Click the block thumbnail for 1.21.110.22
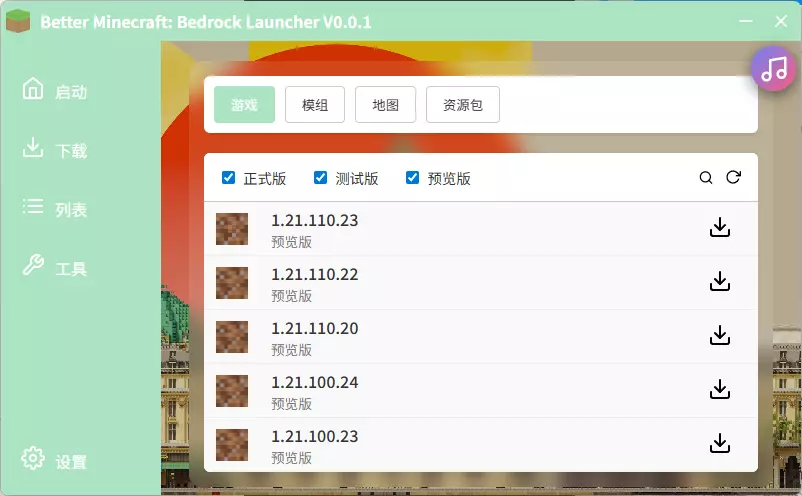802x496 pixels. 232,283
